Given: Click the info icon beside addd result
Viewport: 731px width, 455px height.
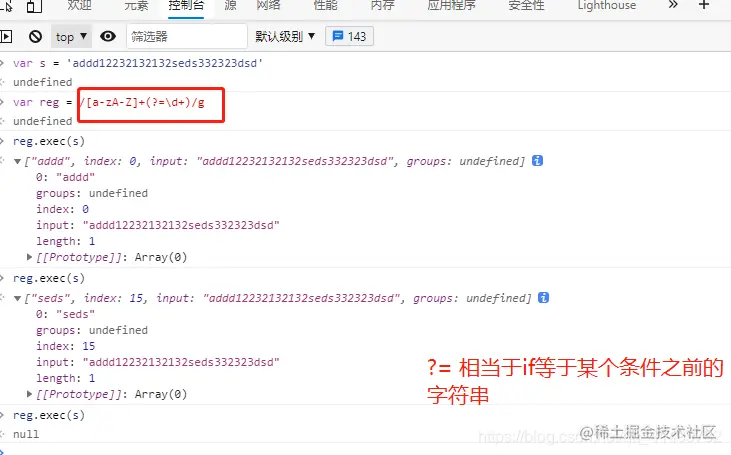Looking at the screenshot, I should [x=537, y=161].
